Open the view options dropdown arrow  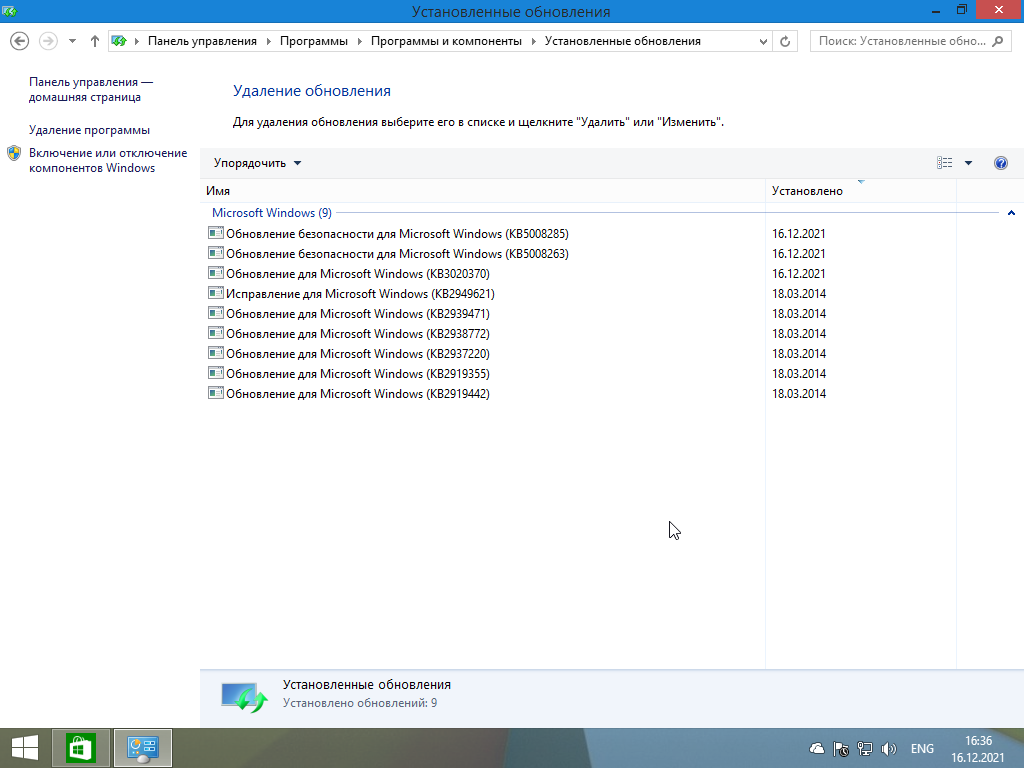point(968,163)
